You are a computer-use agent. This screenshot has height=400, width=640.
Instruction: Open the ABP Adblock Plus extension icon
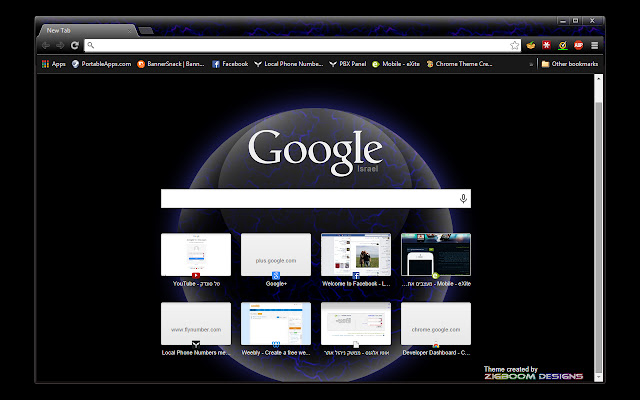pos(578,45)
